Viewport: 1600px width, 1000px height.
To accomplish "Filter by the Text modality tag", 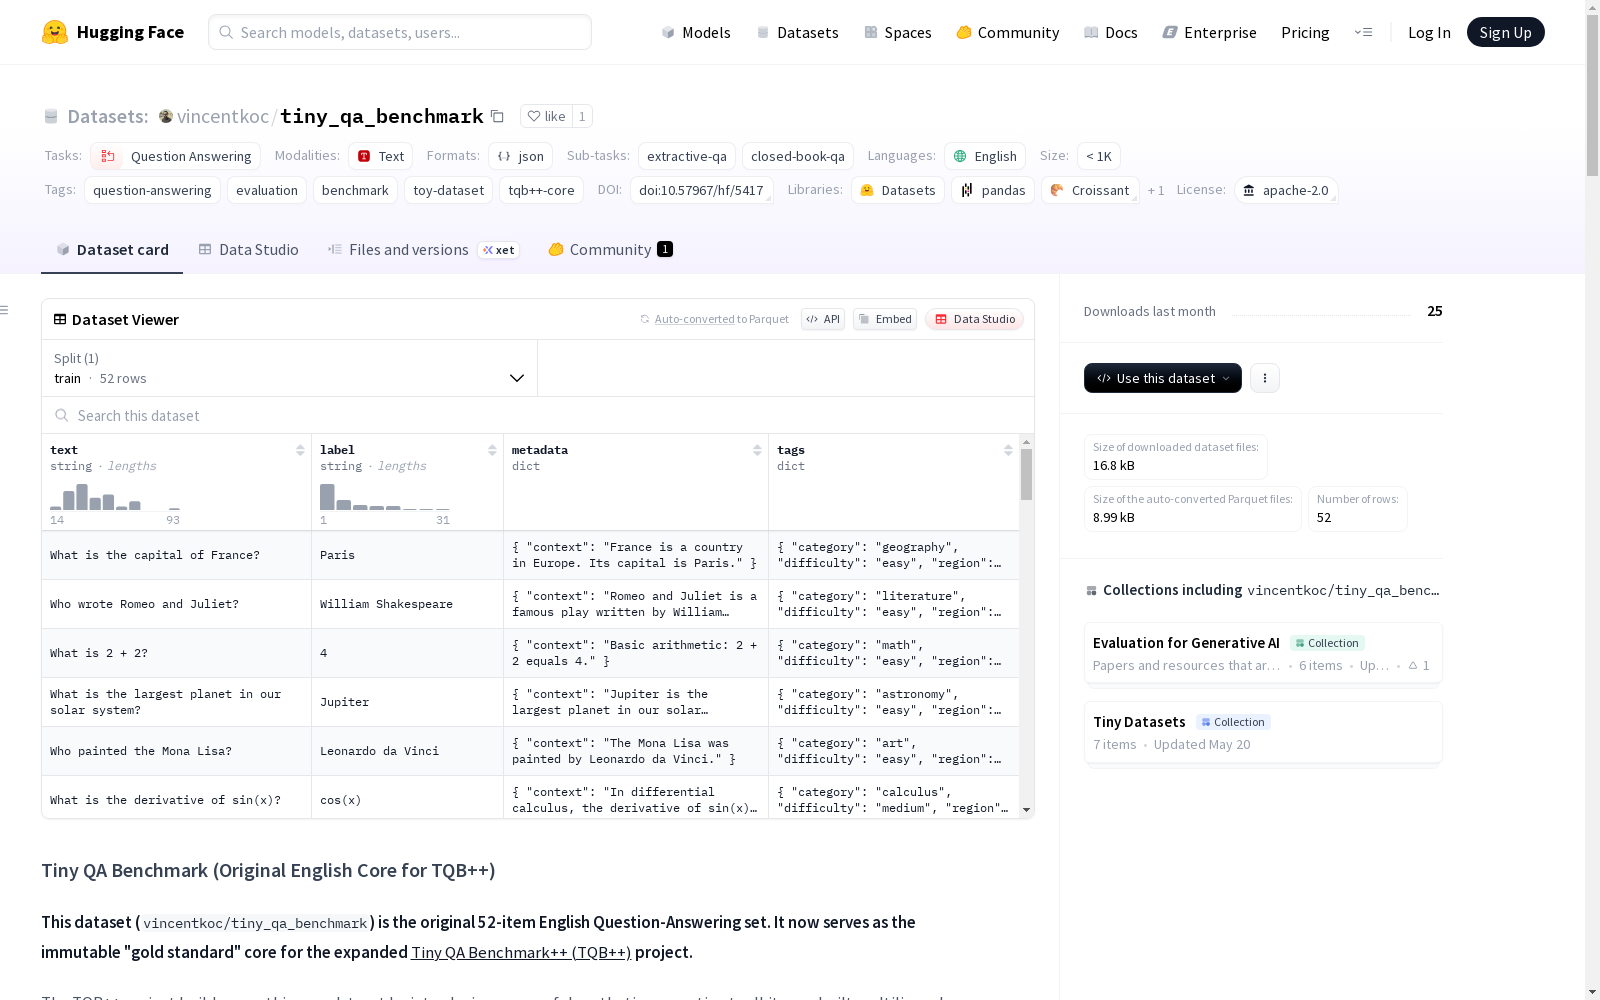I will click(381, 156).
